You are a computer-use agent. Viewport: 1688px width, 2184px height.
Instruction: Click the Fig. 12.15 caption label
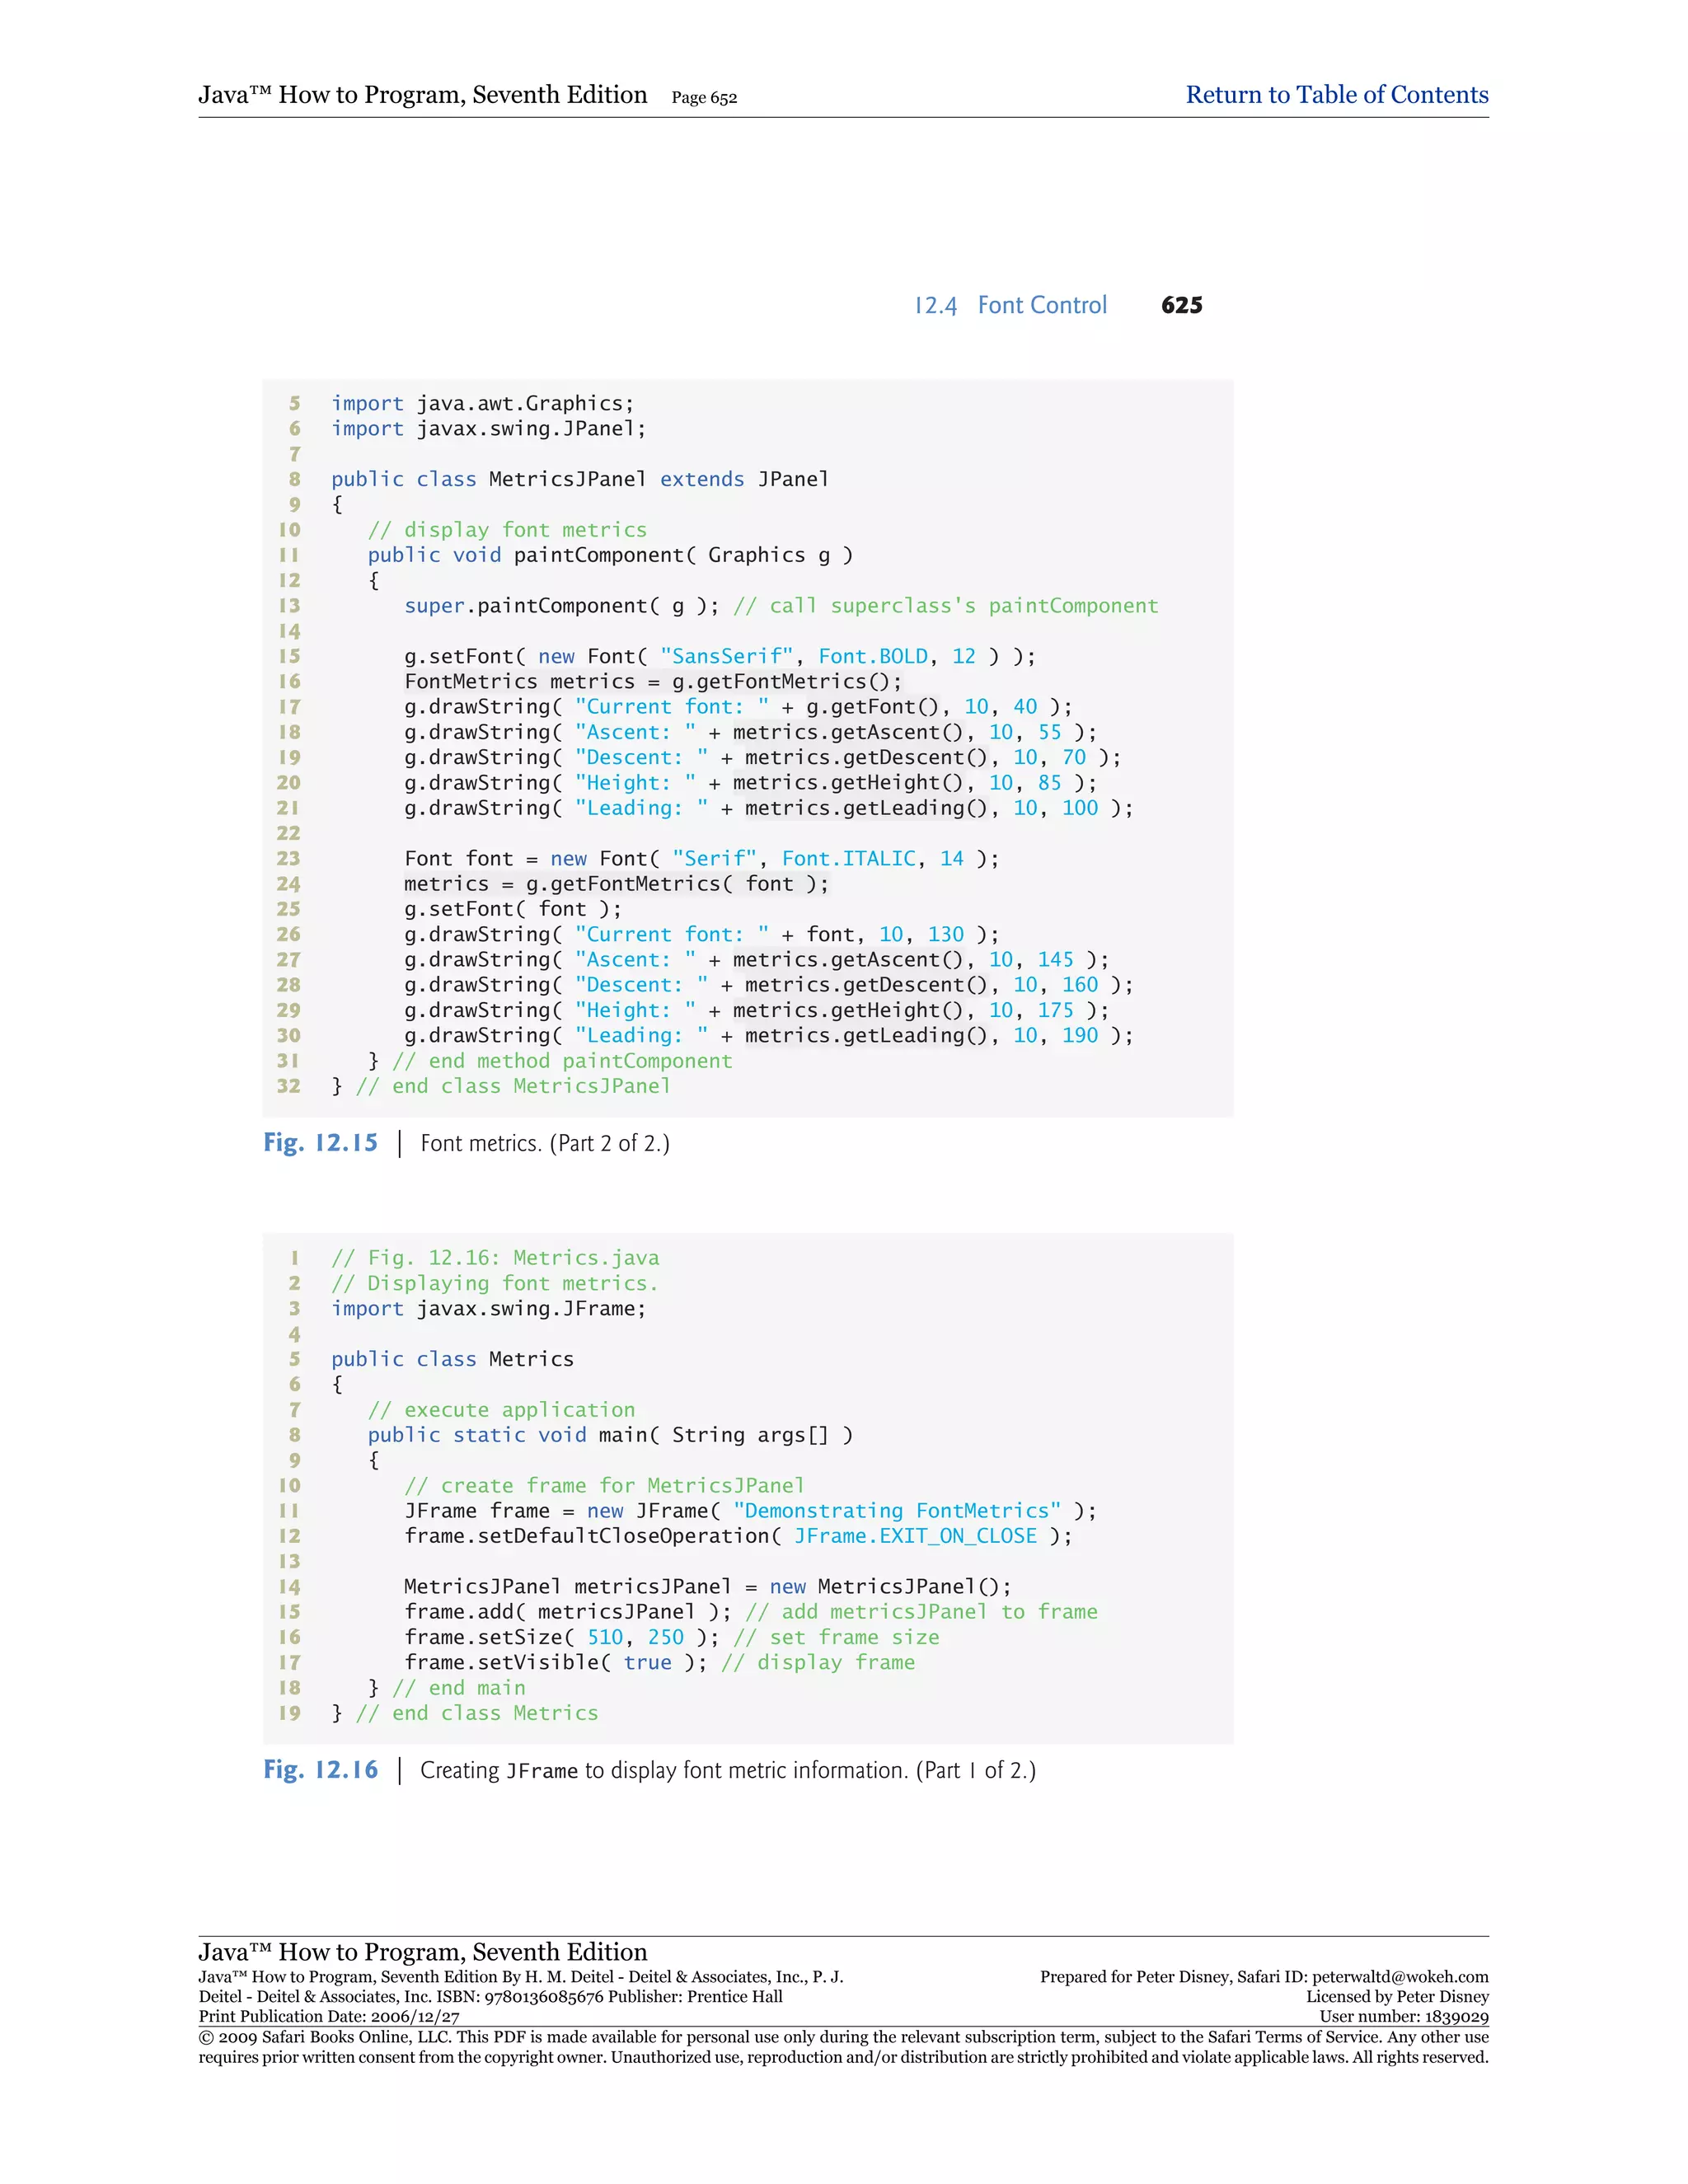click(320, 1143)
